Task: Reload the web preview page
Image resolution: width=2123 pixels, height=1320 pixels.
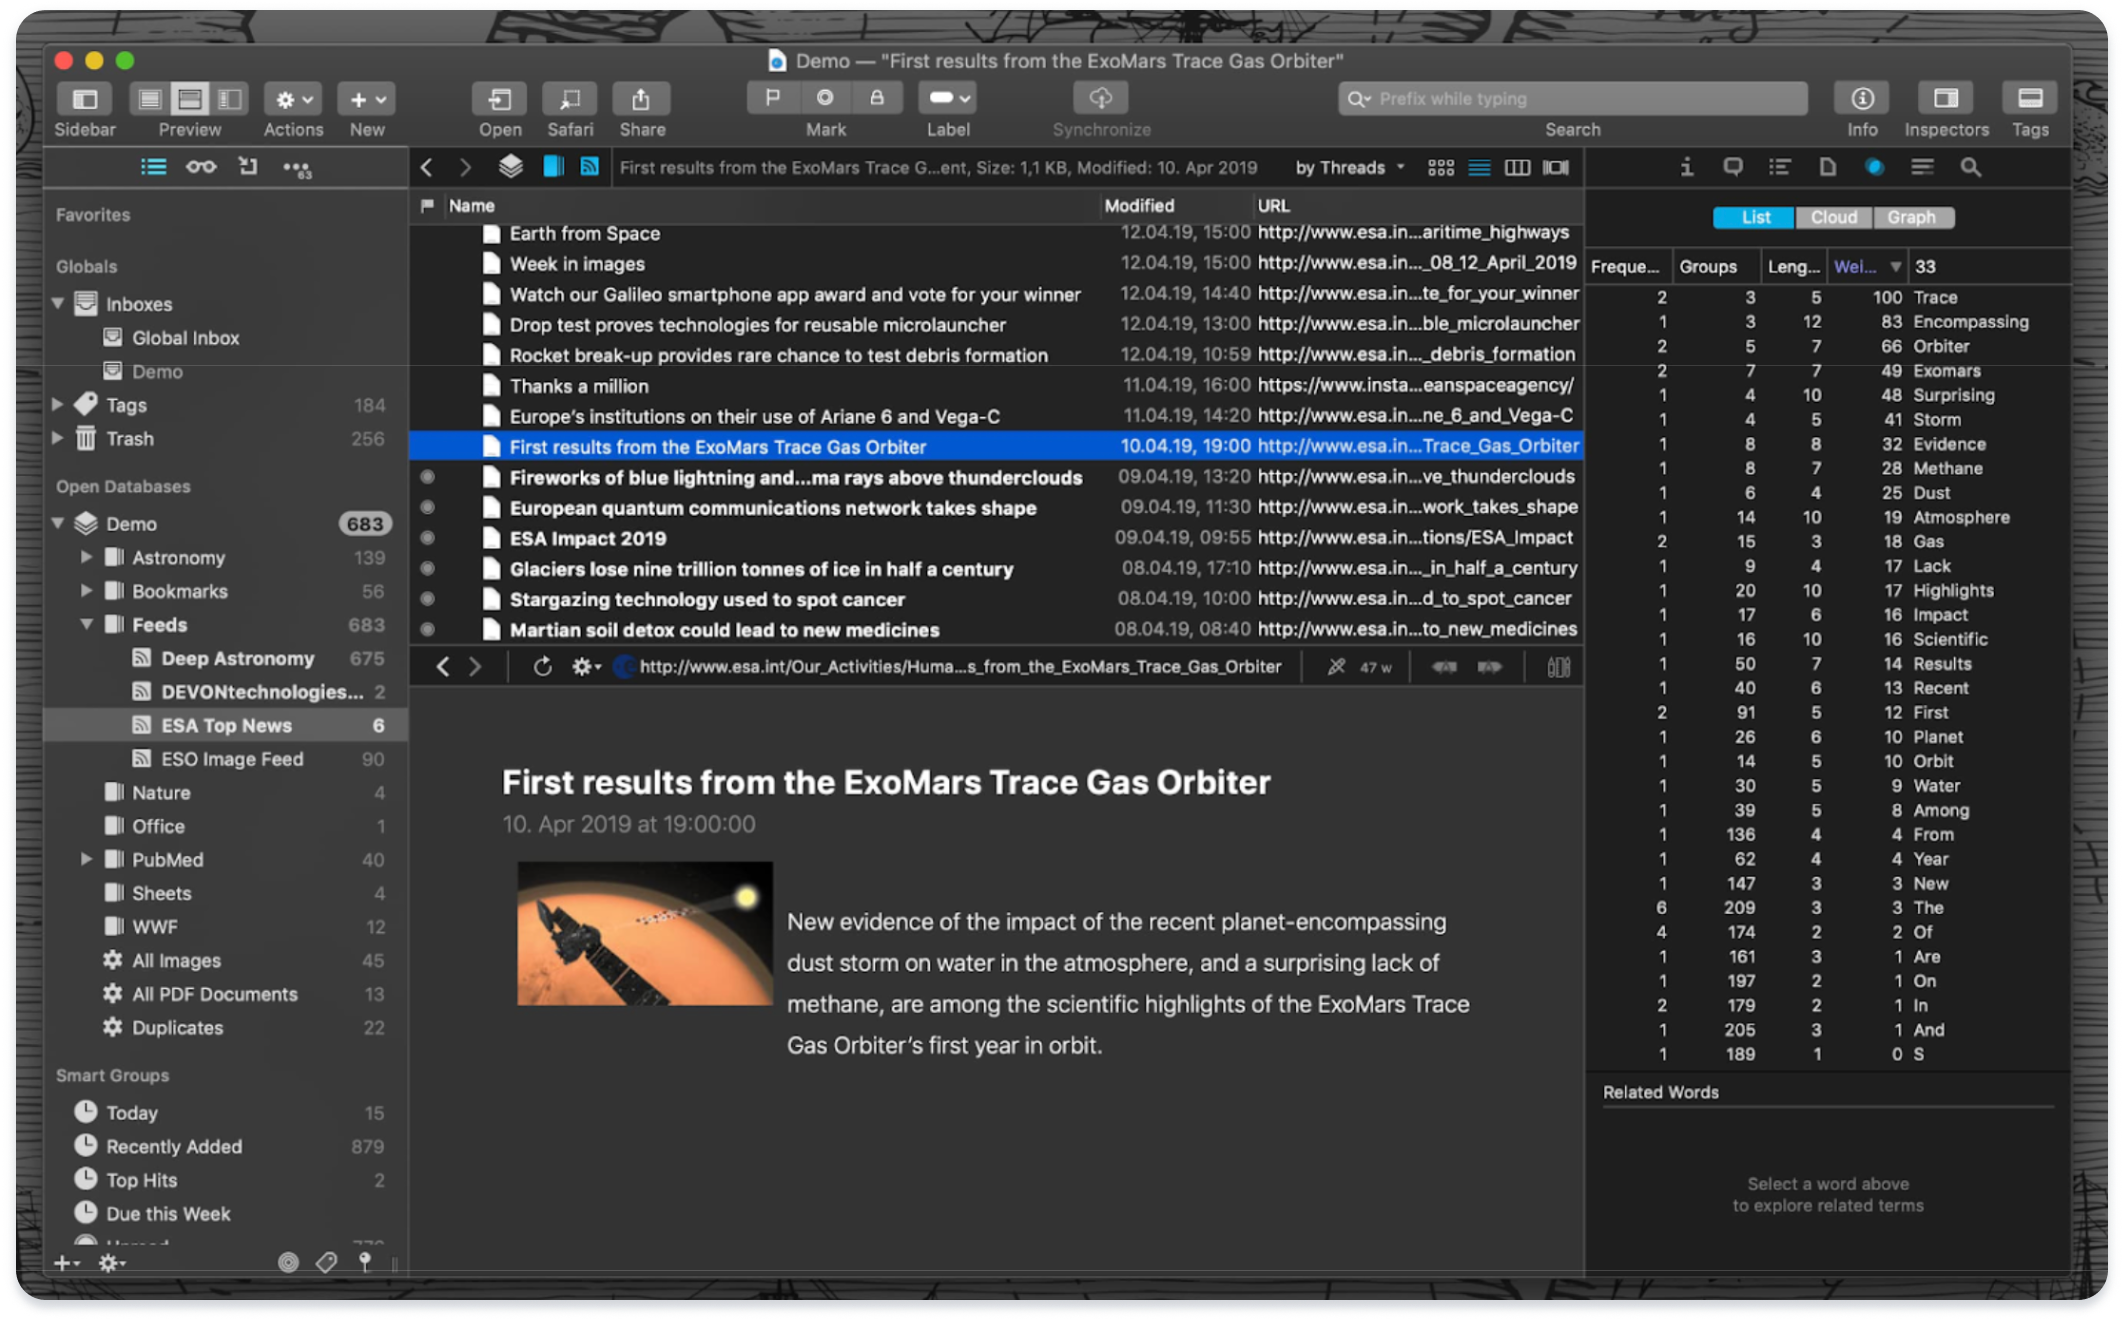Action: (542, 667)
